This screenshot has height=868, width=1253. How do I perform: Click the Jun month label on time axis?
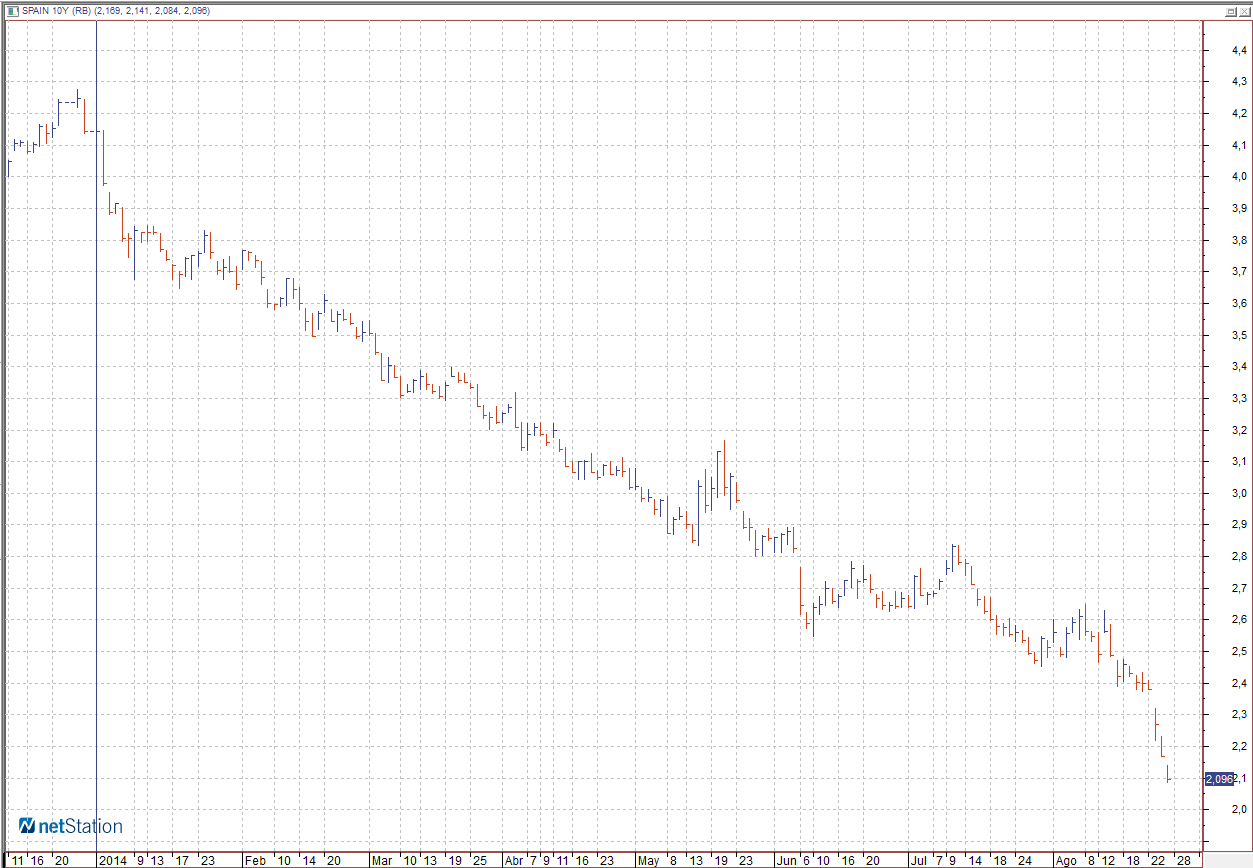click(x=786, y=860)
